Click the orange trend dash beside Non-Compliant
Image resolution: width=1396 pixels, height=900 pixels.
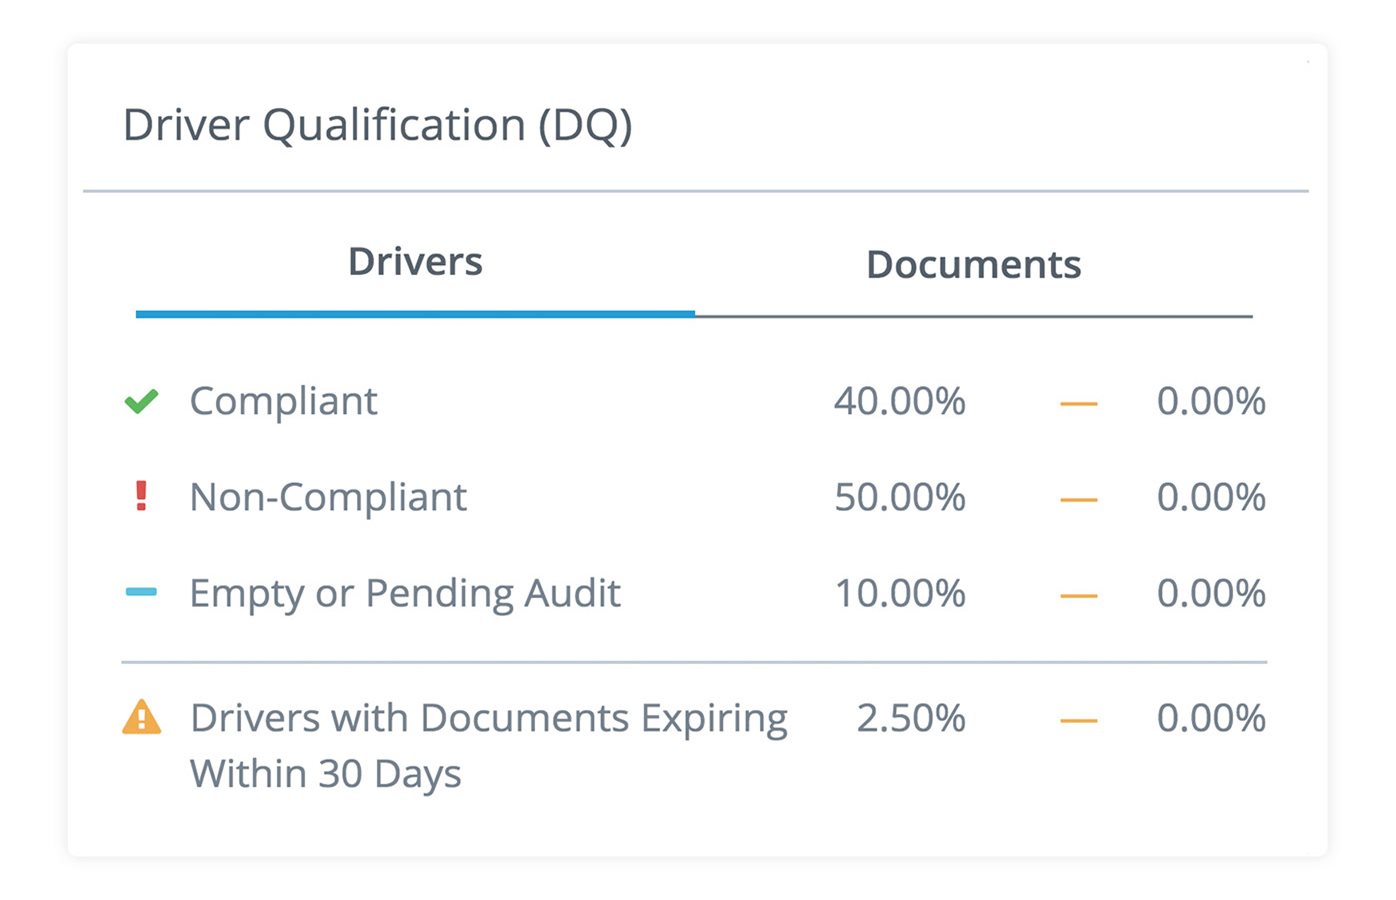pyautogui.click(x=1078, y=499)
